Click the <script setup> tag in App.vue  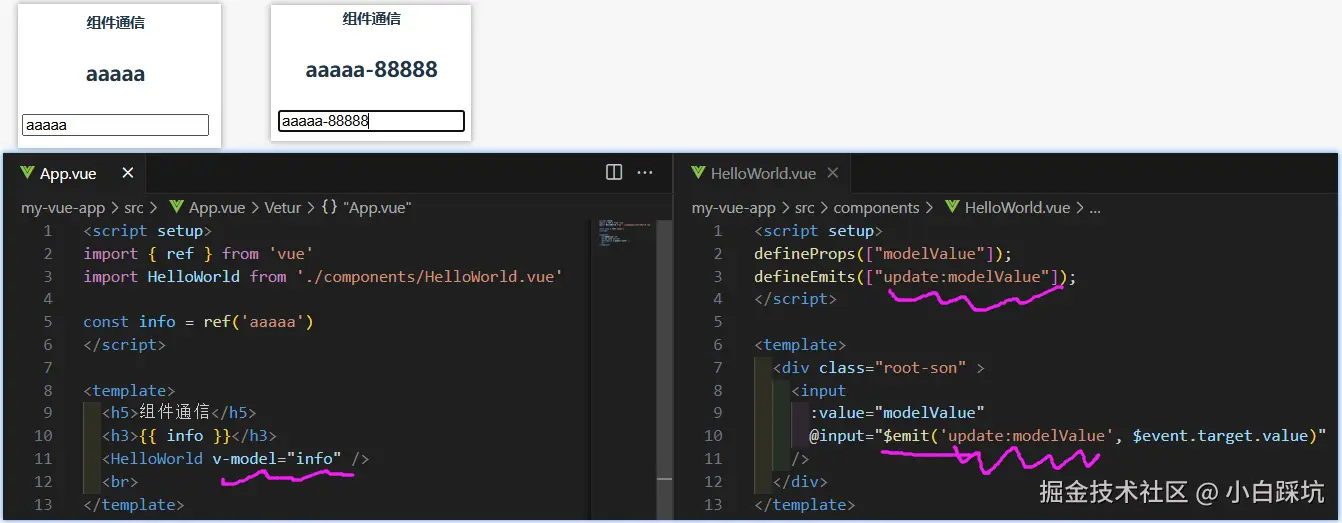[x=148, y=231]
